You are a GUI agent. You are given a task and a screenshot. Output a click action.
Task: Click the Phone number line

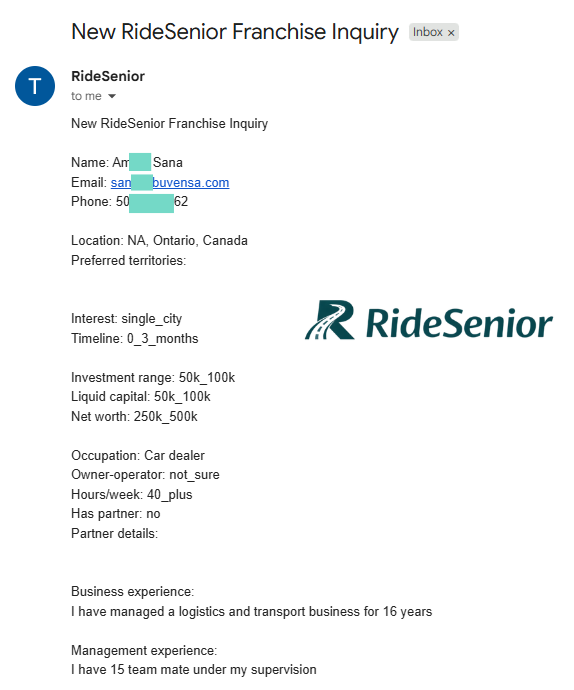click(129, 202)
